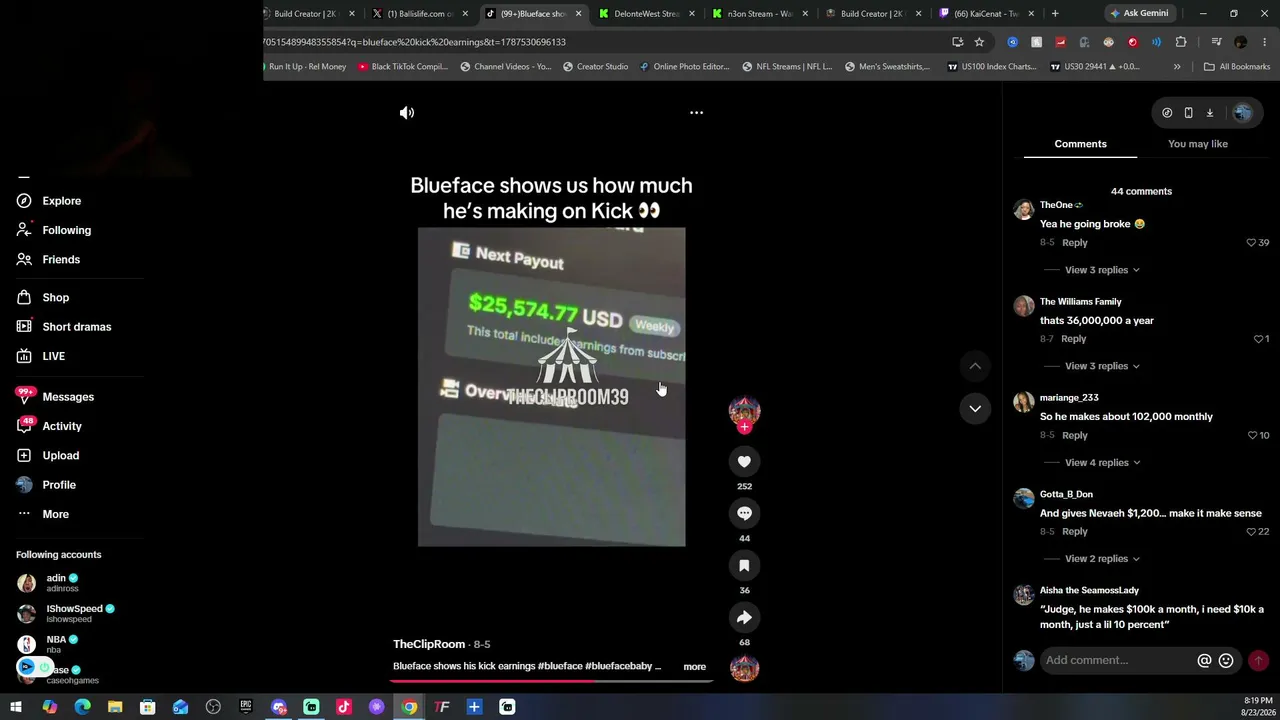
Task: Open the Creator Studio bookmark
Action: coord(595,67)
